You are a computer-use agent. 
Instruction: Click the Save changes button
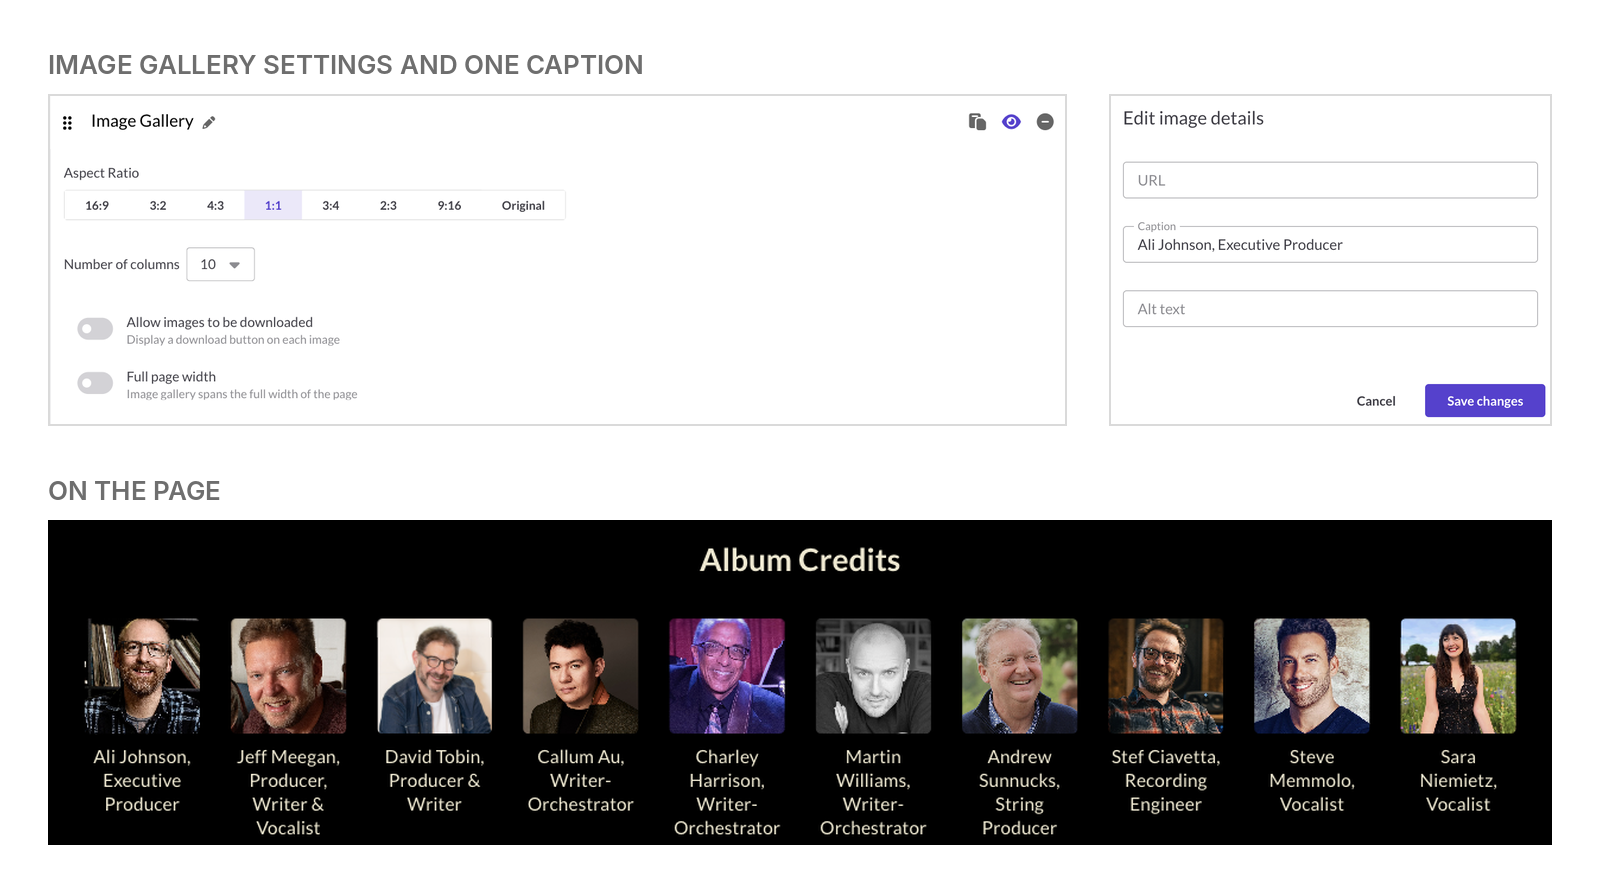[1485, 401]
